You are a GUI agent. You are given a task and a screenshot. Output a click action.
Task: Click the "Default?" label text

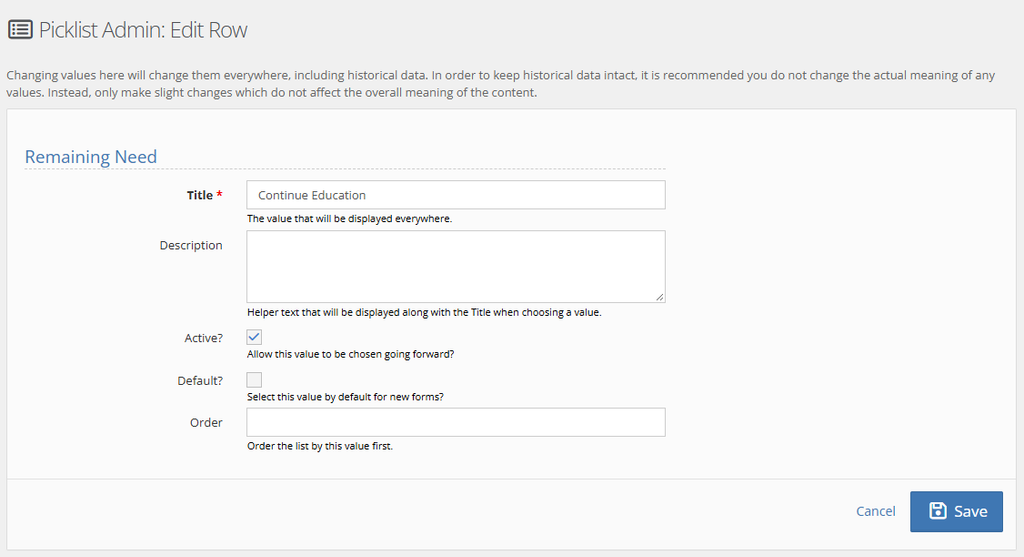click(200, 381)
